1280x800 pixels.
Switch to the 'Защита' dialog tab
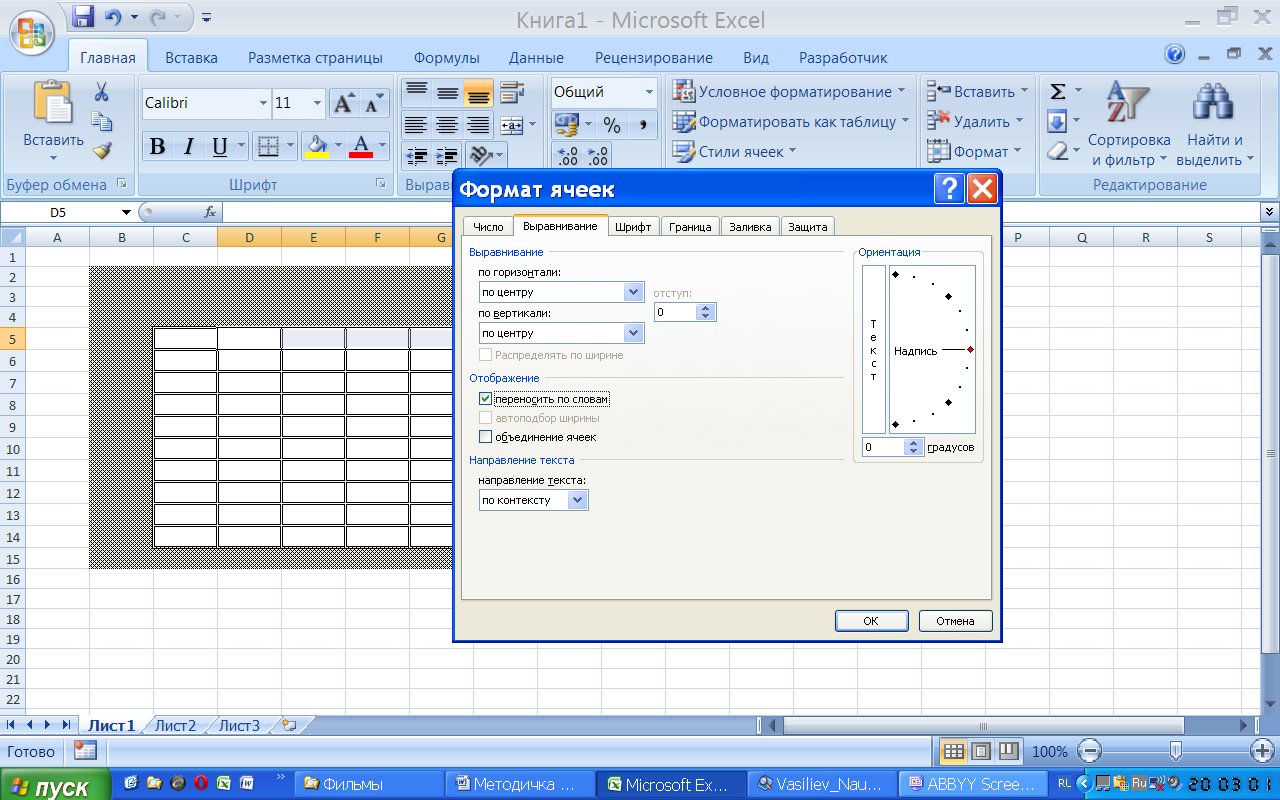coord(807,227)
